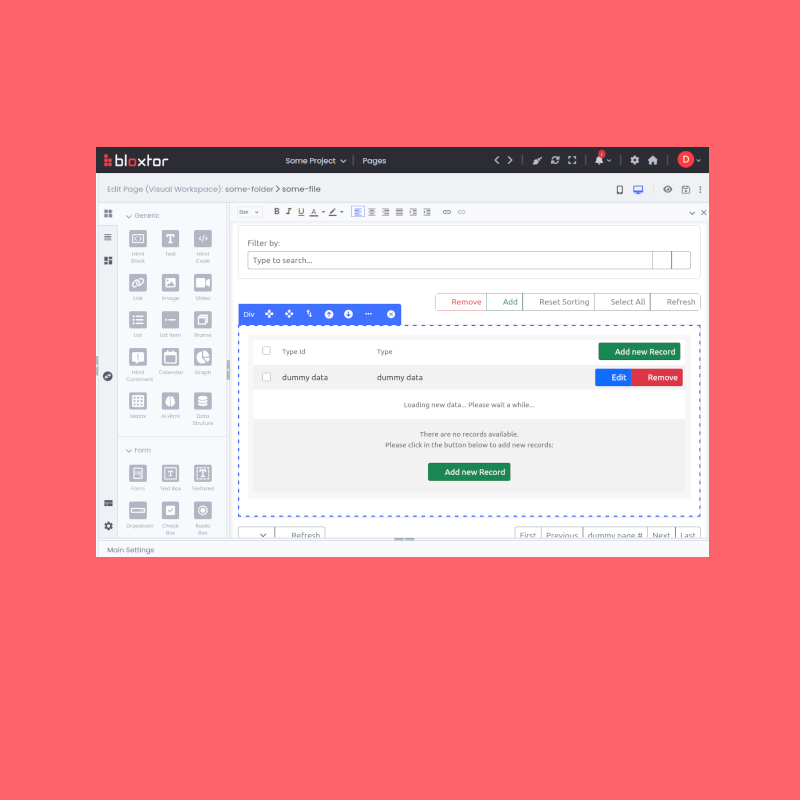800x800 pixels.
Task: Focus the Type to search filter field
Action: click(449, 260)
